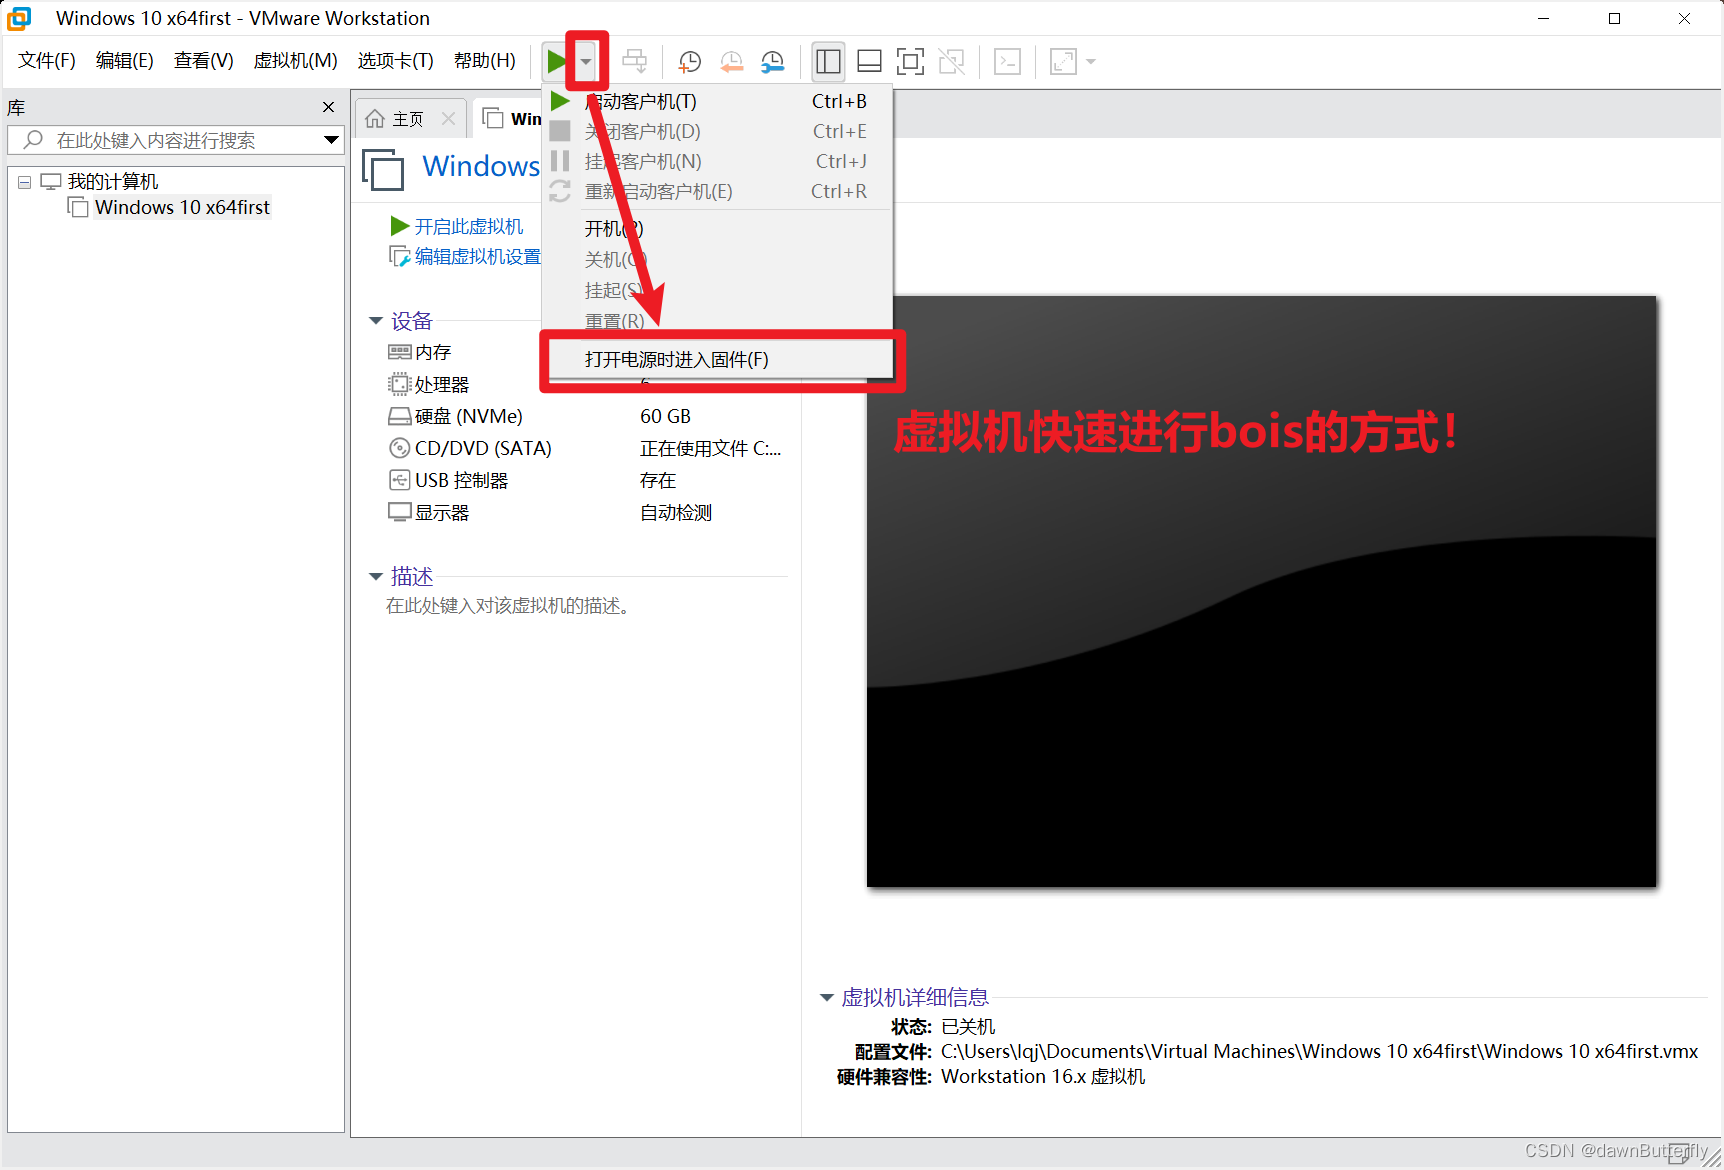Click the send Ctrl+Alt+Del toolbar icon
1724x1170 pixels.
pos(635,62)
